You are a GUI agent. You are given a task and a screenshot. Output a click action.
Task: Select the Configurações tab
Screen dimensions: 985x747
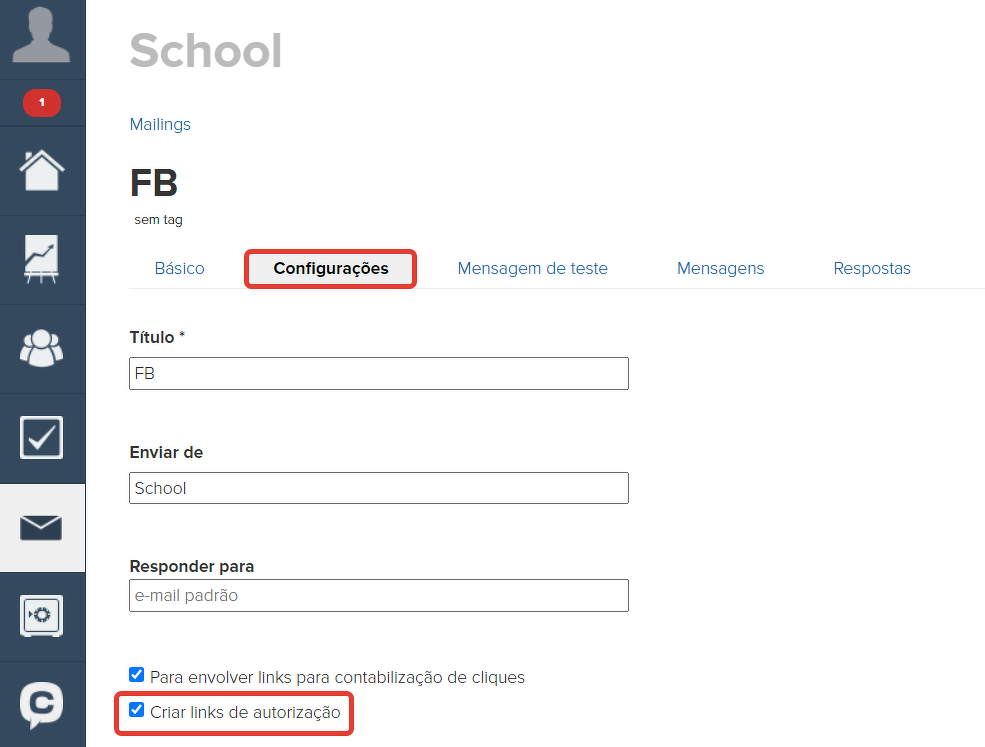point(331,269)
